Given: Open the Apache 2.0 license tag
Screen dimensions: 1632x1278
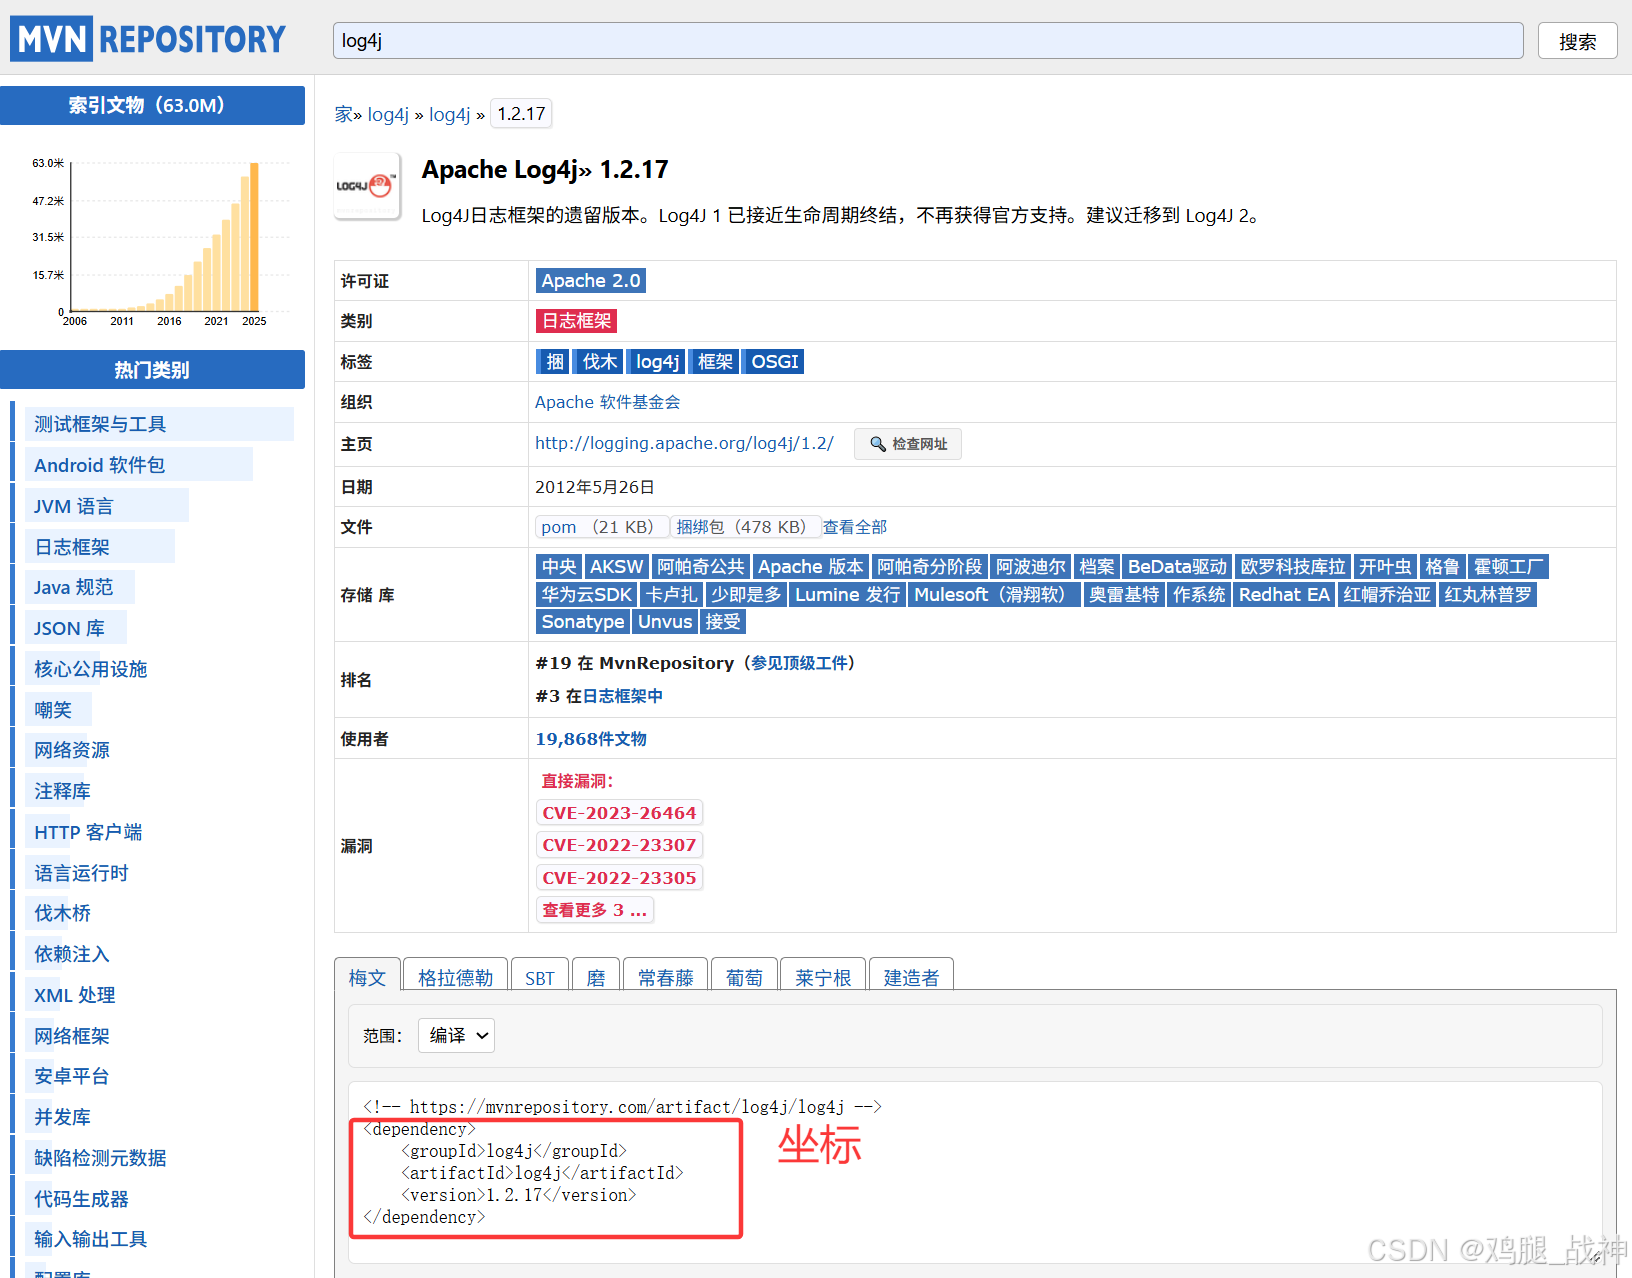Looking at the screenshot, I should [591, 281].
